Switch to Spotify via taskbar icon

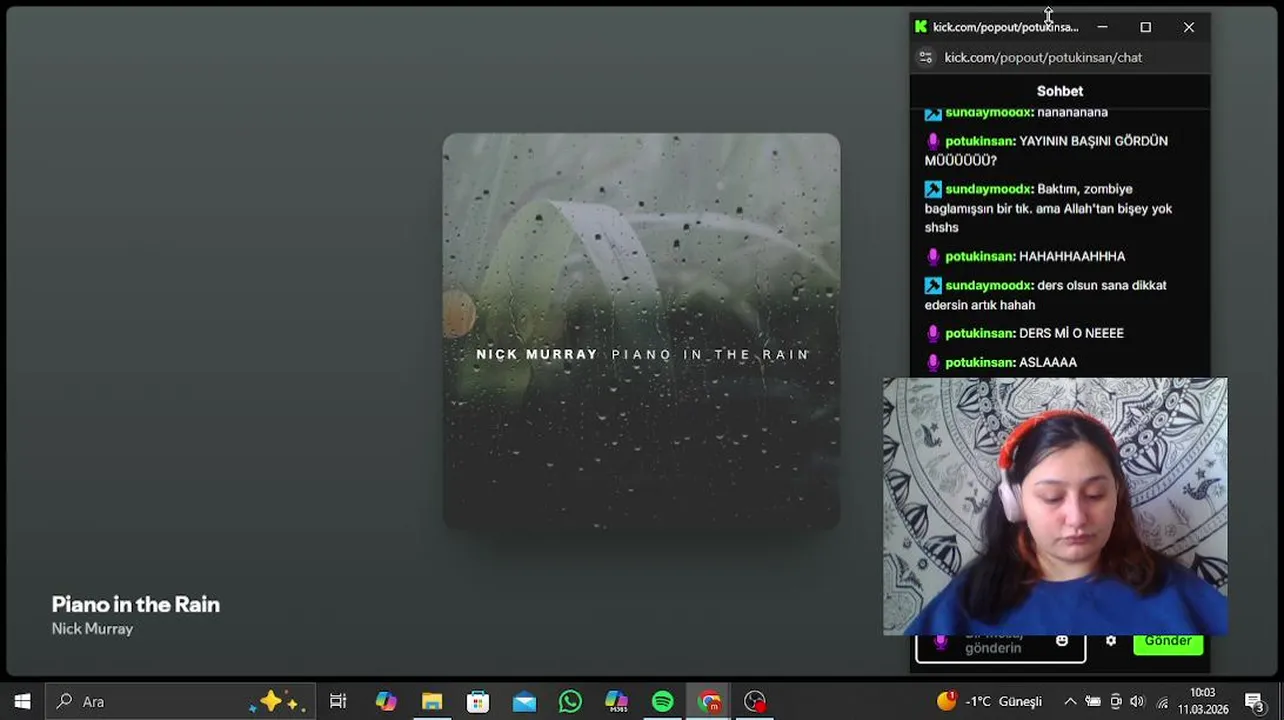coord(662,701)
